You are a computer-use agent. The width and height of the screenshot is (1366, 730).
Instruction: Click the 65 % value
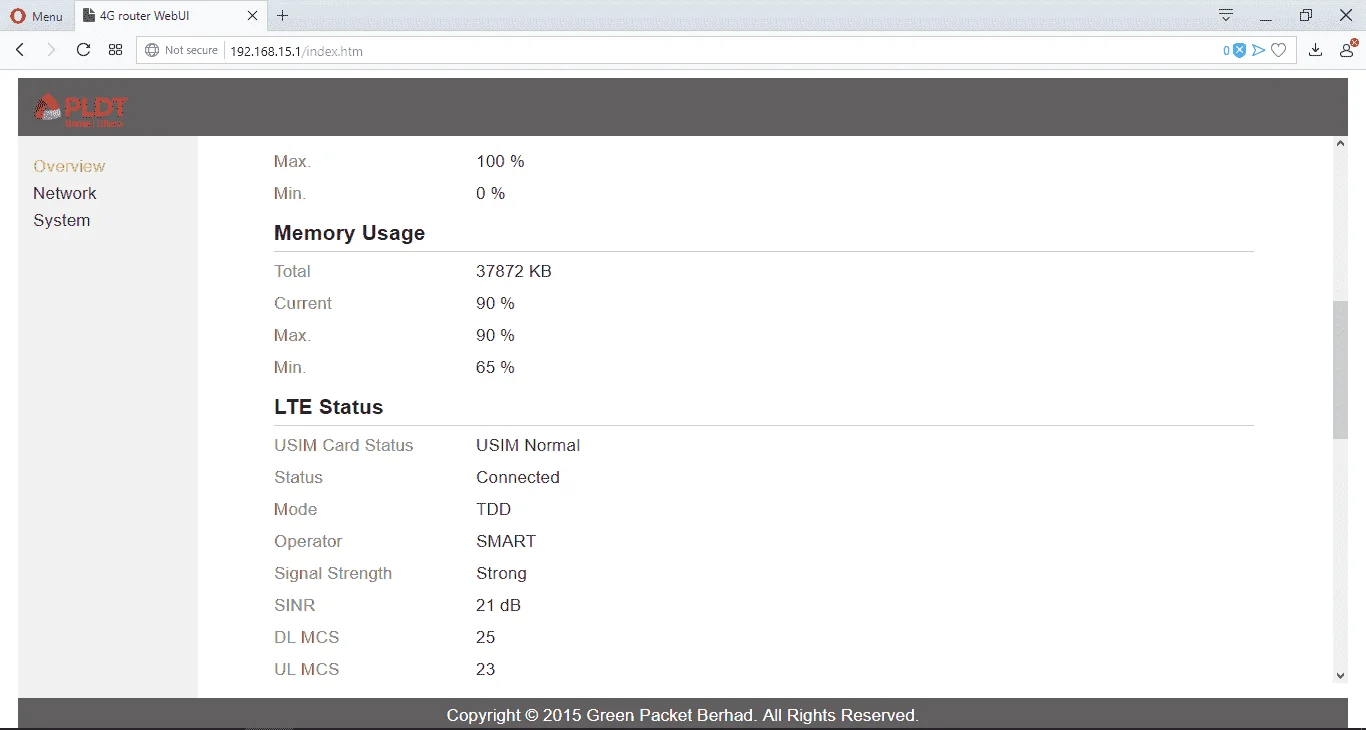(495, 367)
